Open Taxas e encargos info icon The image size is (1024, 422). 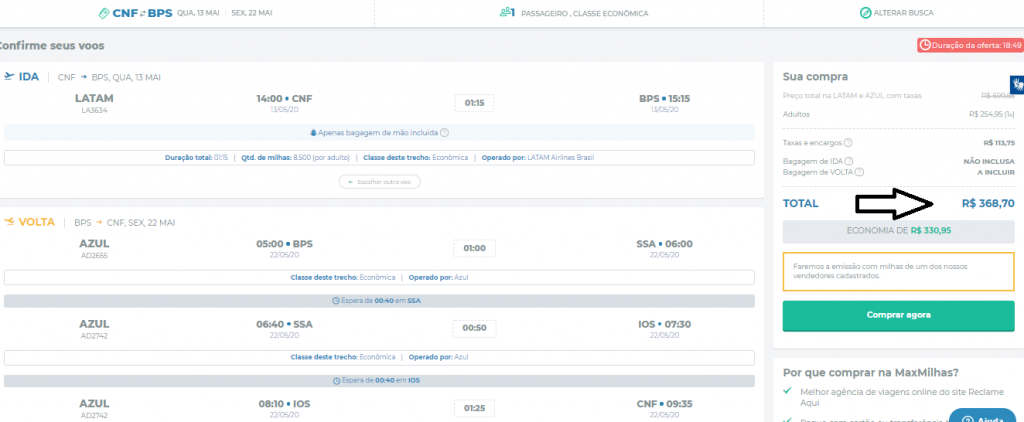click(848, 143)
